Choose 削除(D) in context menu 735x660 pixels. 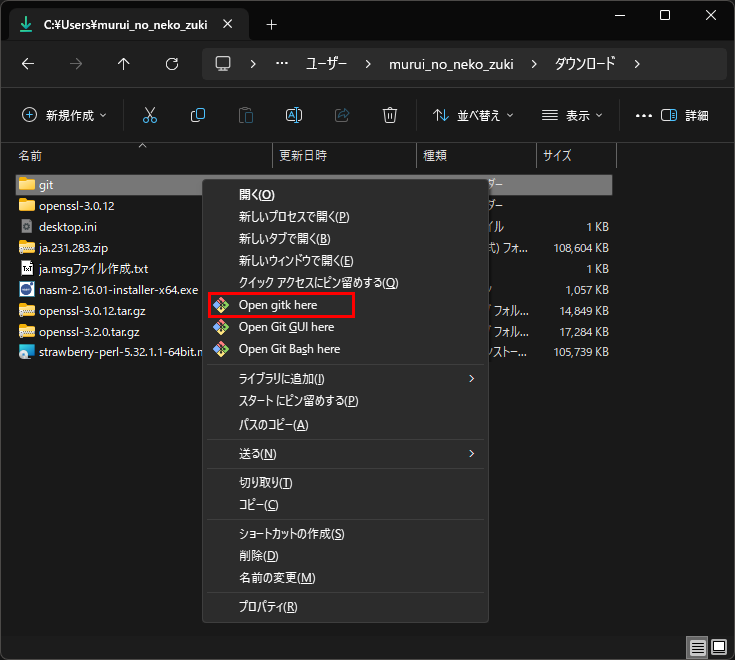[x=345, y=556]
